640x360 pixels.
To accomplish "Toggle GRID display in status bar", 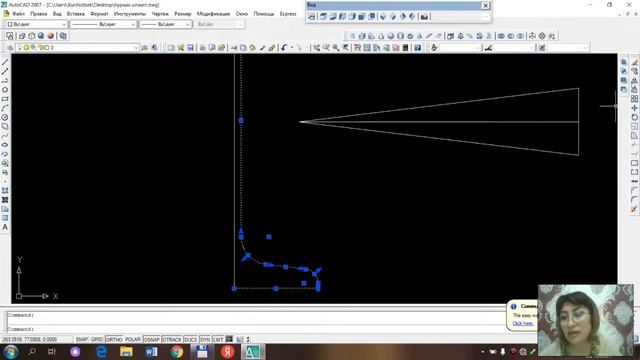I will tap(97, 340).
